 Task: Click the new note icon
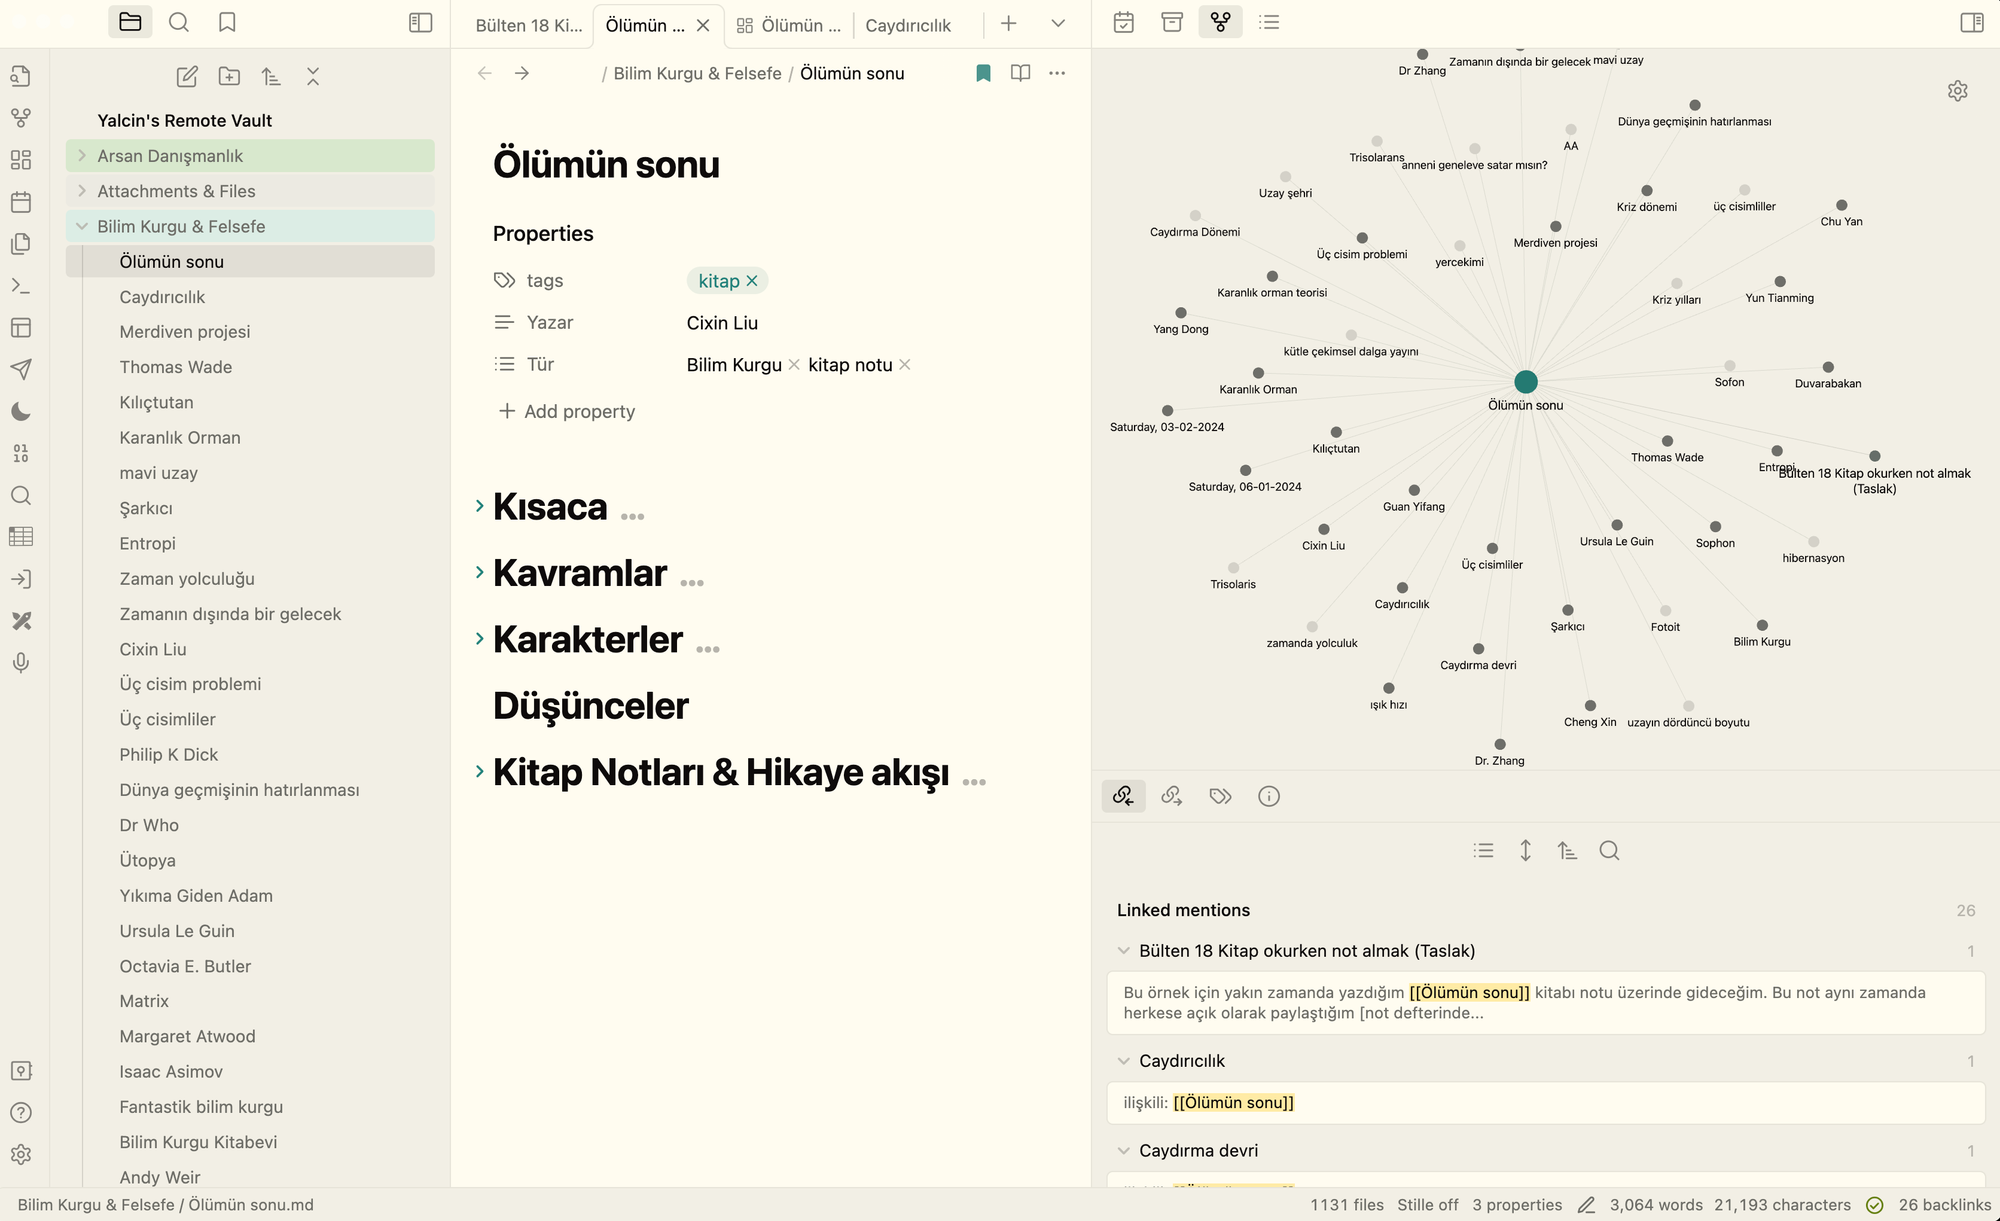pyautogui.click(x=187, y=76)
